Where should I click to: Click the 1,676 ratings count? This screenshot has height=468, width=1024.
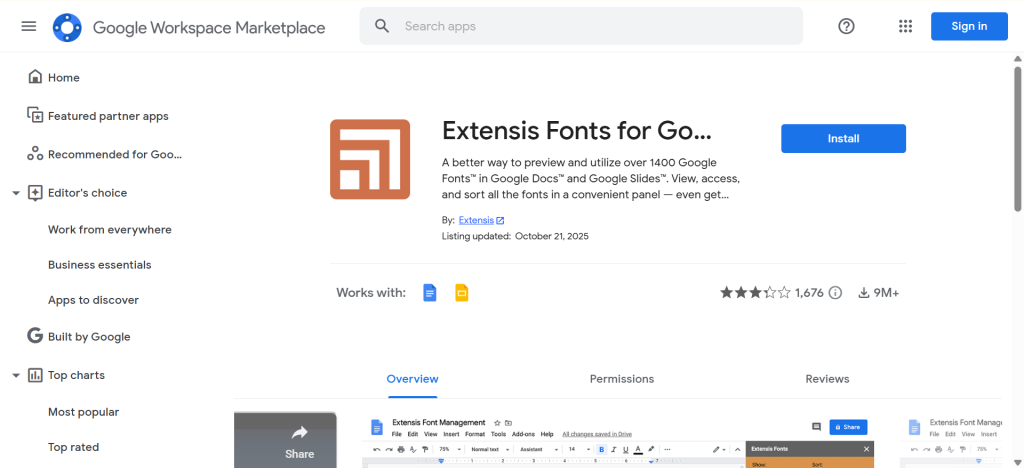click(x=809, y=292)
